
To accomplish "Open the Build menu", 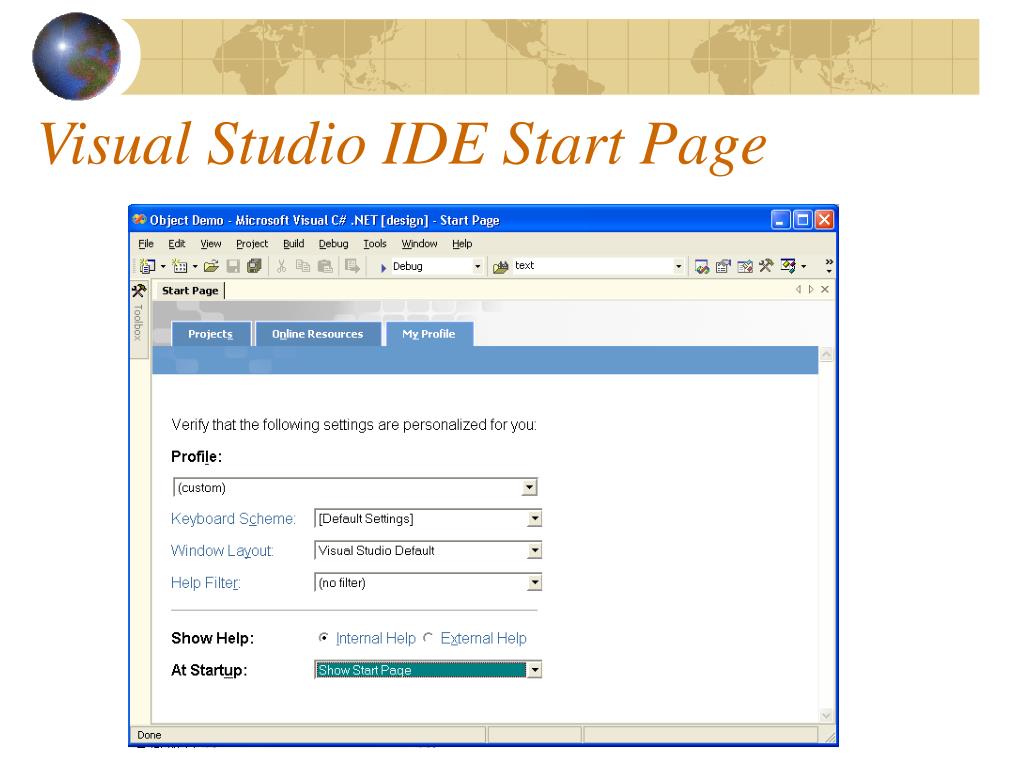I will (293, 244).
